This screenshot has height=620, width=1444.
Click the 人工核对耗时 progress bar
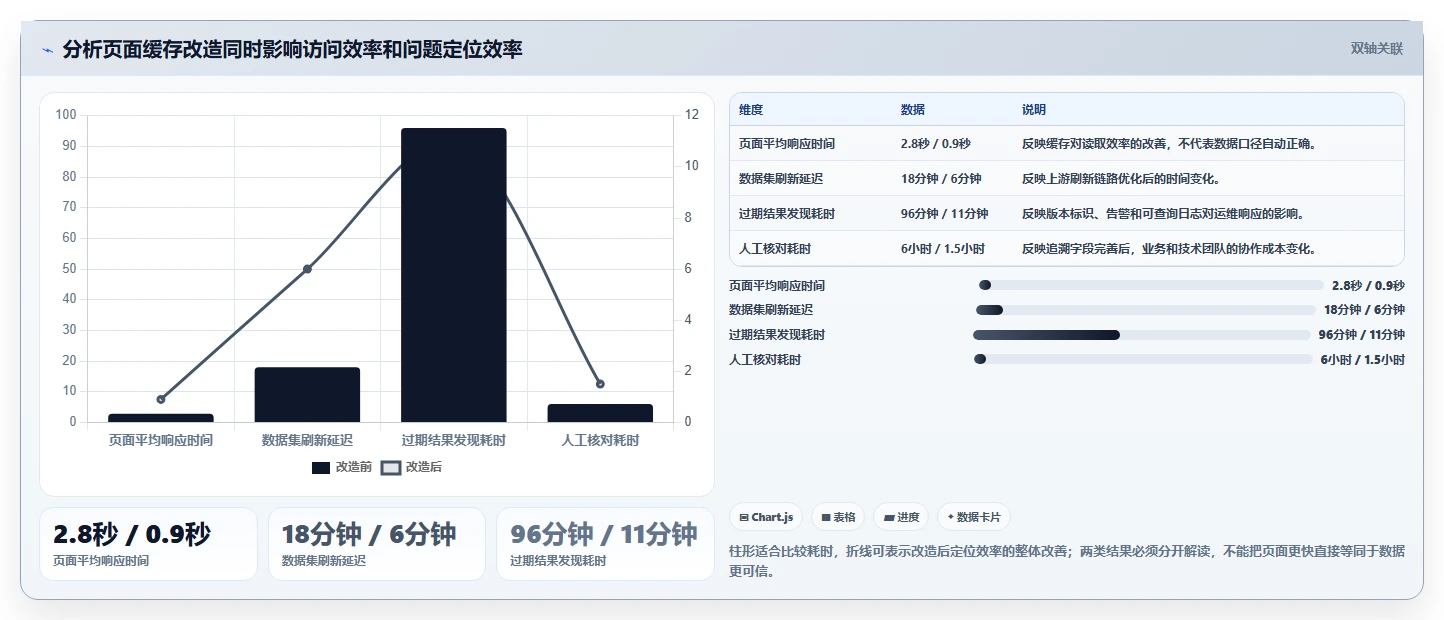(1143, 359)
